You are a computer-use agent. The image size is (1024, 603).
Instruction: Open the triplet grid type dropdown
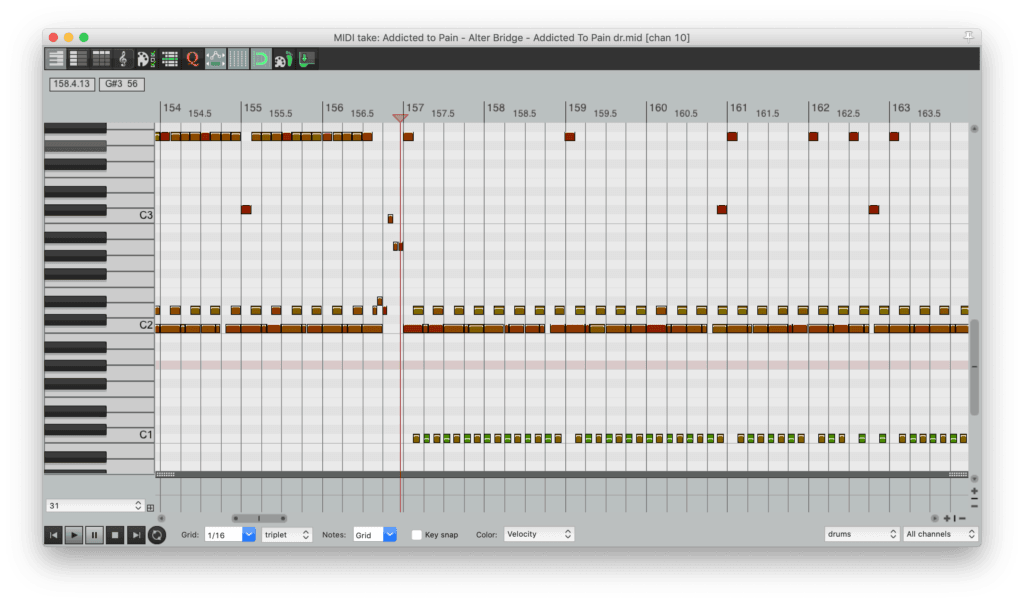pyautogui.click(x=286, y=535)
